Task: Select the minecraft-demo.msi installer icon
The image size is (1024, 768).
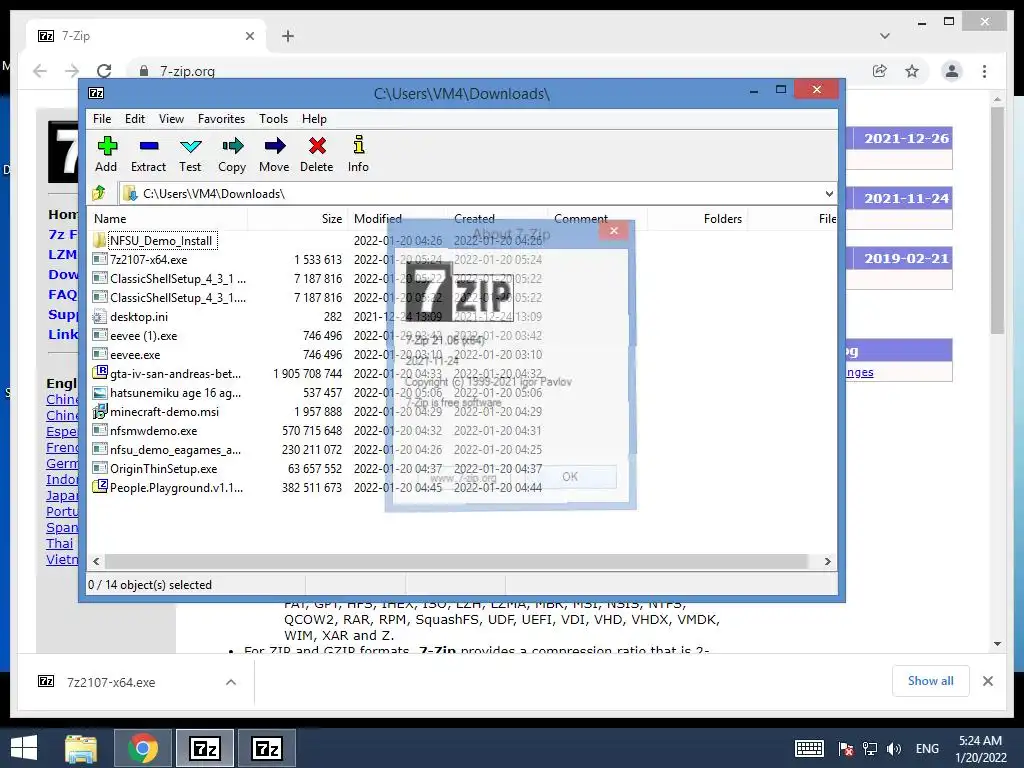Action: pos(99,411)
